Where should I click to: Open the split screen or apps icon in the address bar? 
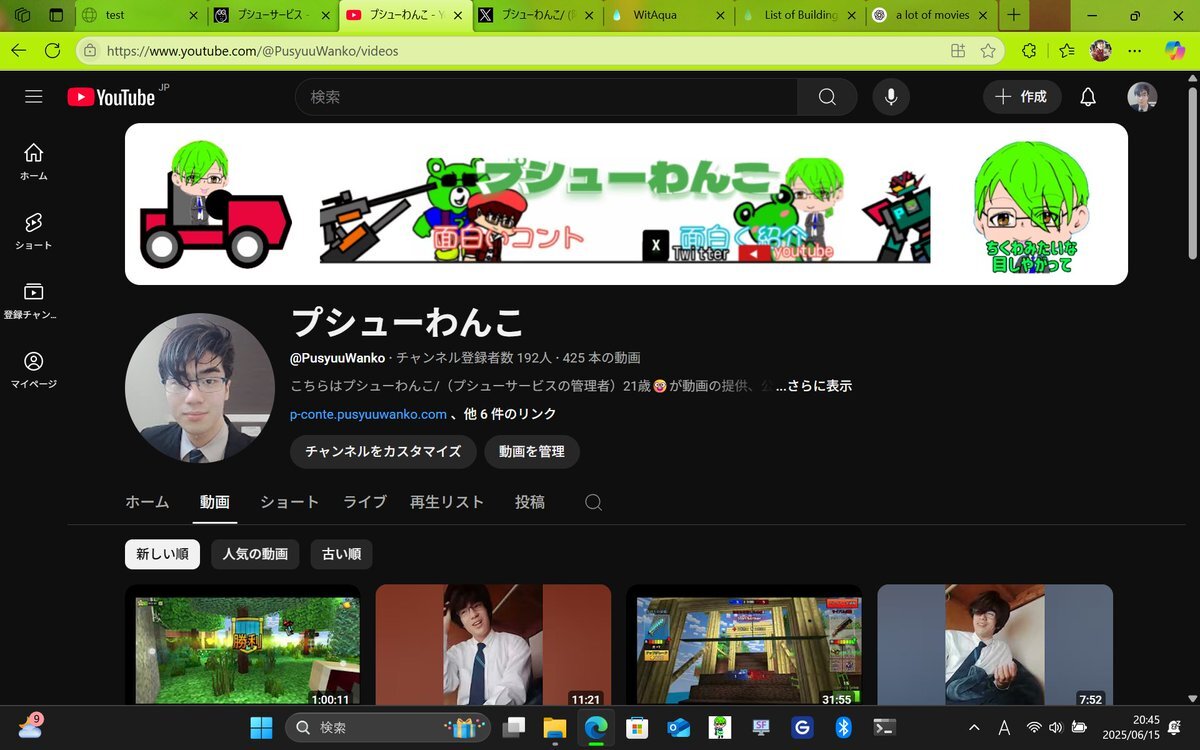958,51
